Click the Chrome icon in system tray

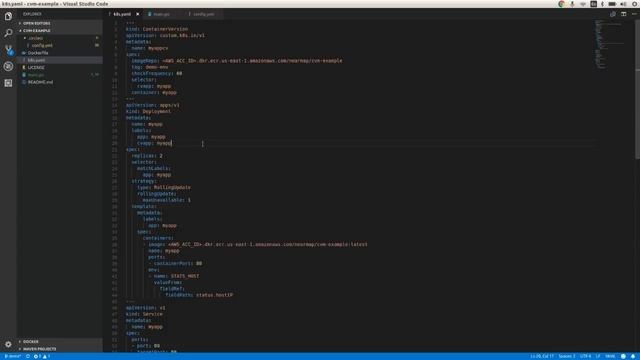561,4
